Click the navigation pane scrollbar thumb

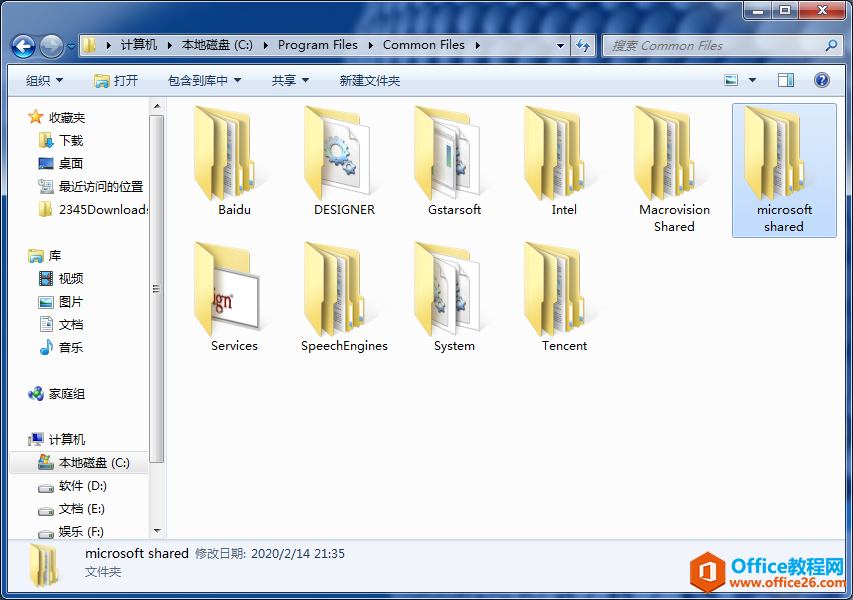157,288
